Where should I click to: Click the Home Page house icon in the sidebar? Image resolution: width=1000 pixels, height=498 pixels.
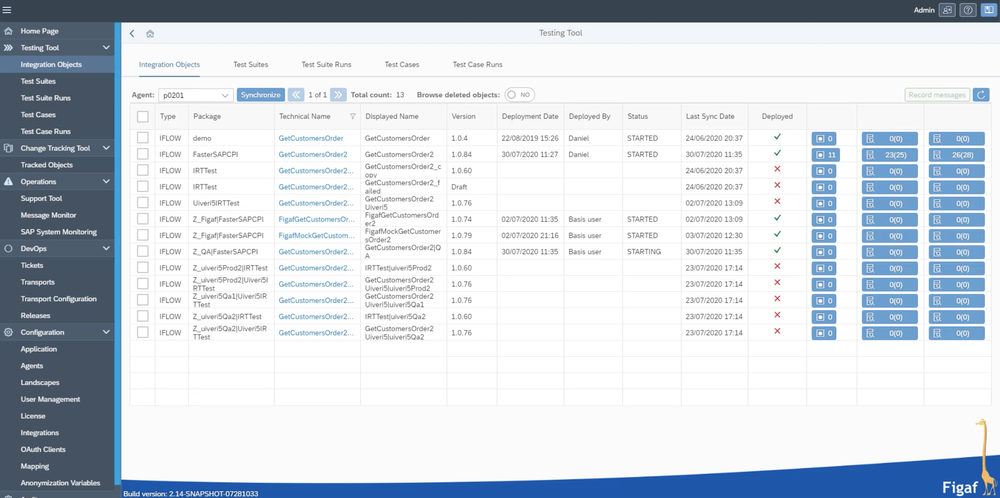[8, 31]
